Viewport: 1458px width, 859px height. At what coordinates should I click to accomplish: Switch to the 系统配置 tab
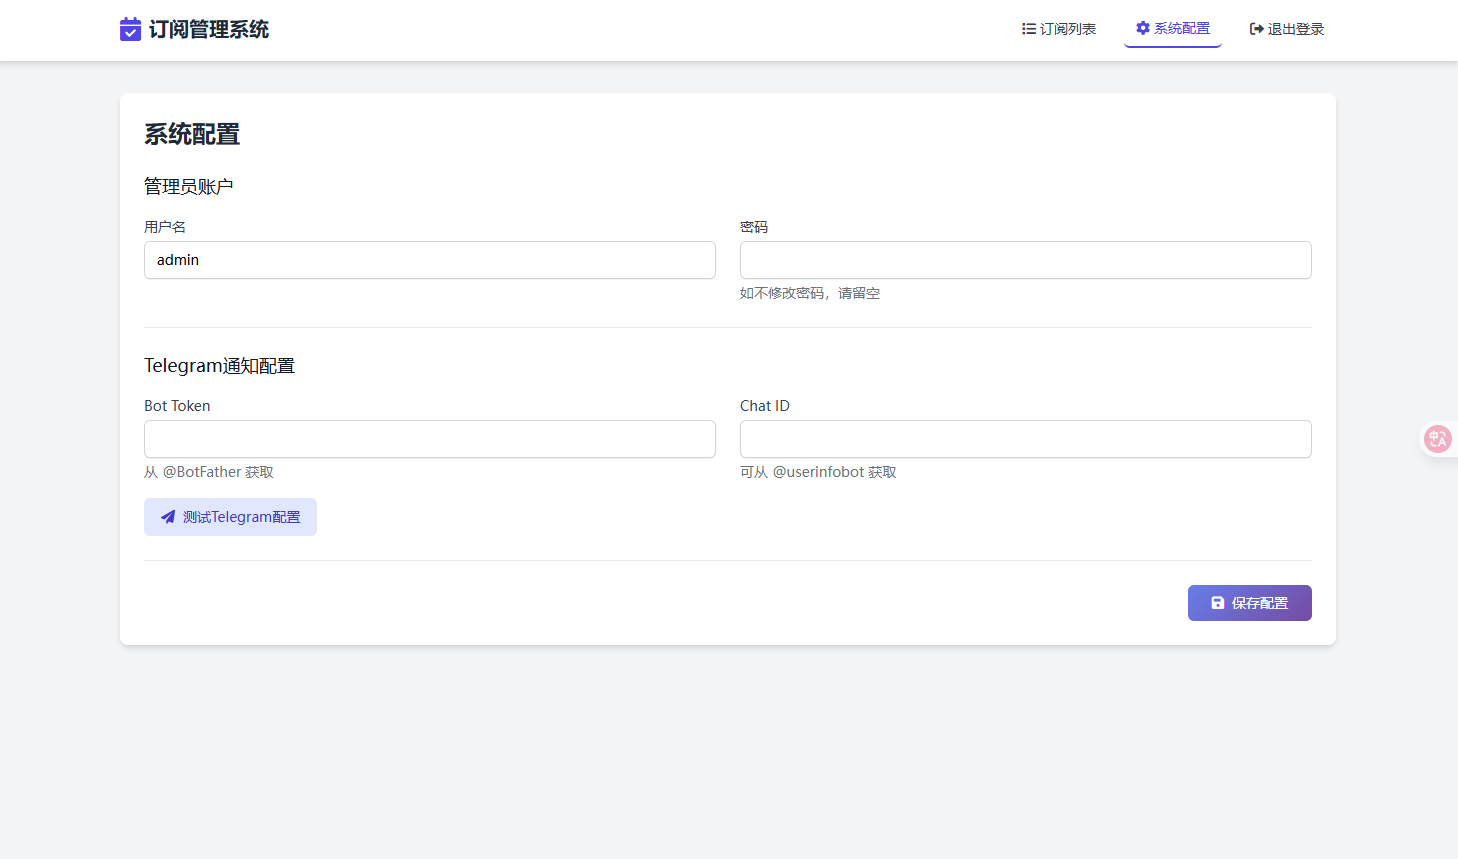point(1181,28)
